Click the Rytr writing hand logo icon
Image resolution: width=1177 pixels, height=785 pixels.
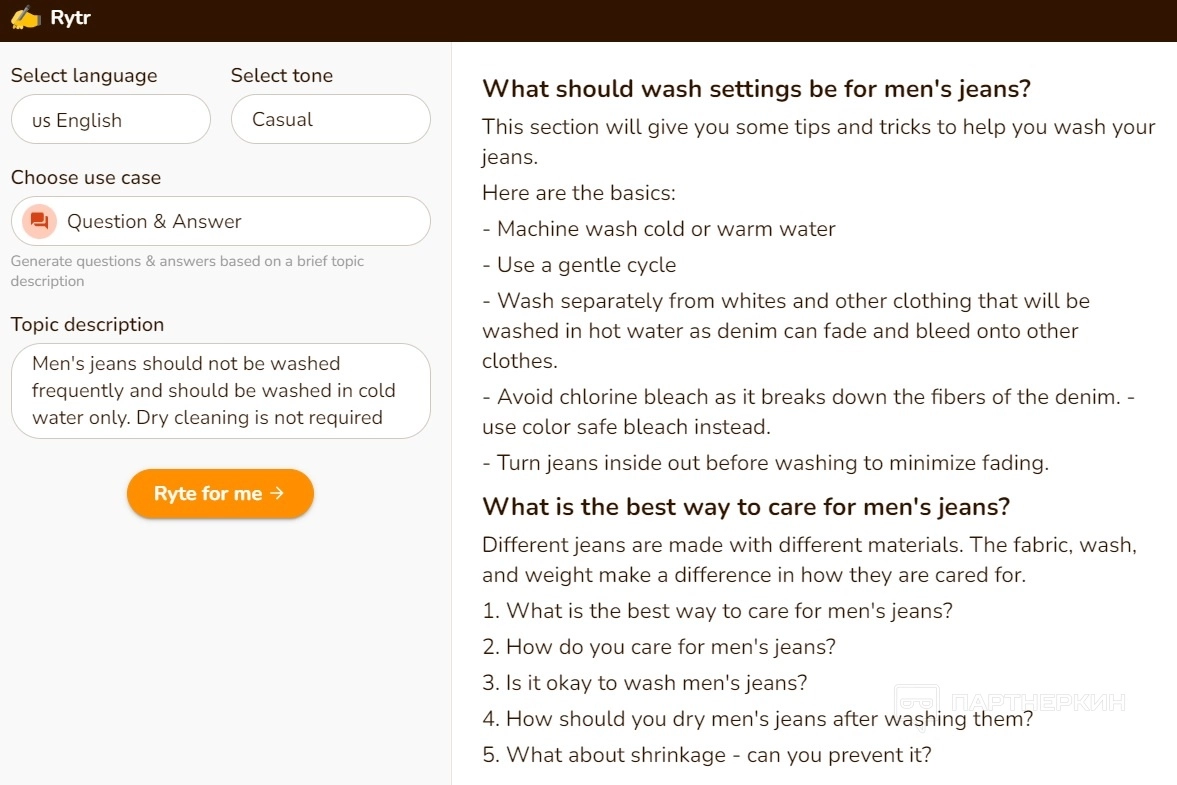pos(25,18)
